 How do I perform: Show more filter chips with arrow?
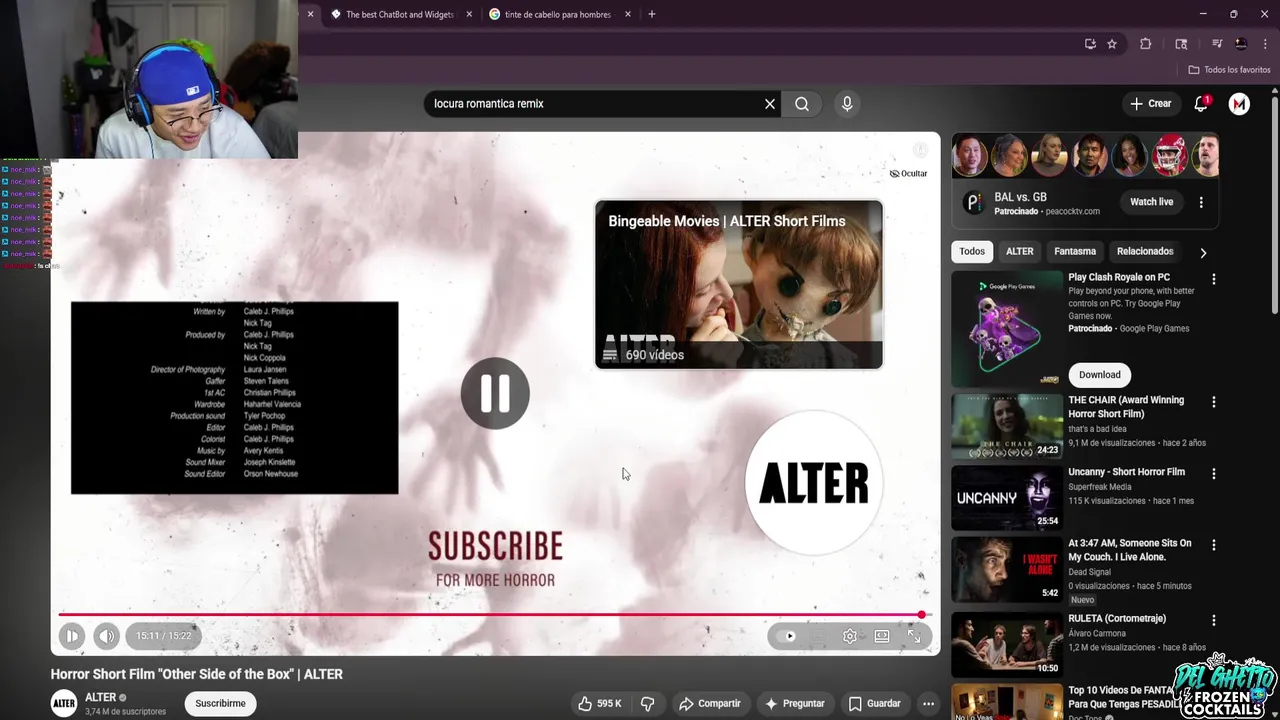(x=1203, y=252)
